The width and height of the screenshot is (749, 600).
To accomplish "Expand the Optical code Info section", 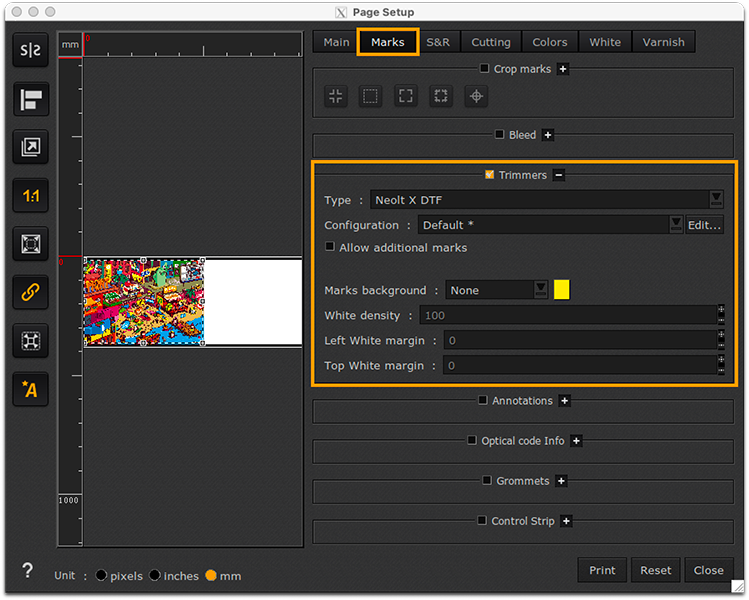I will coord(577,441).
